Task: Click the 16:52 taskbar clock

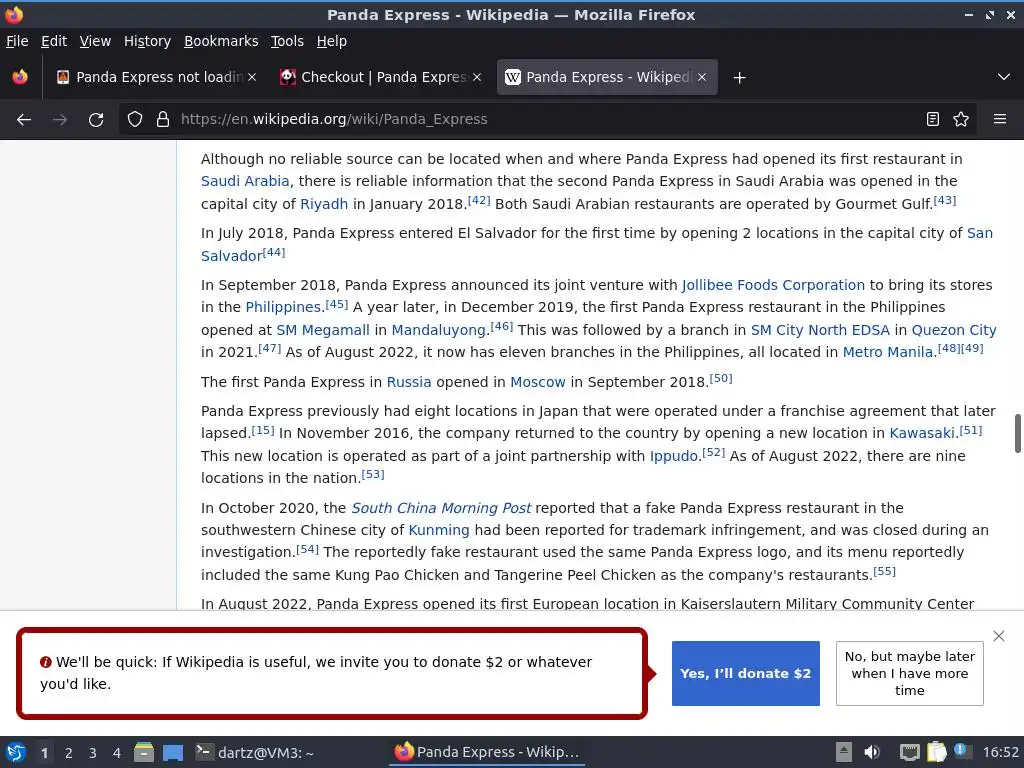Action: click(1000, 752)
